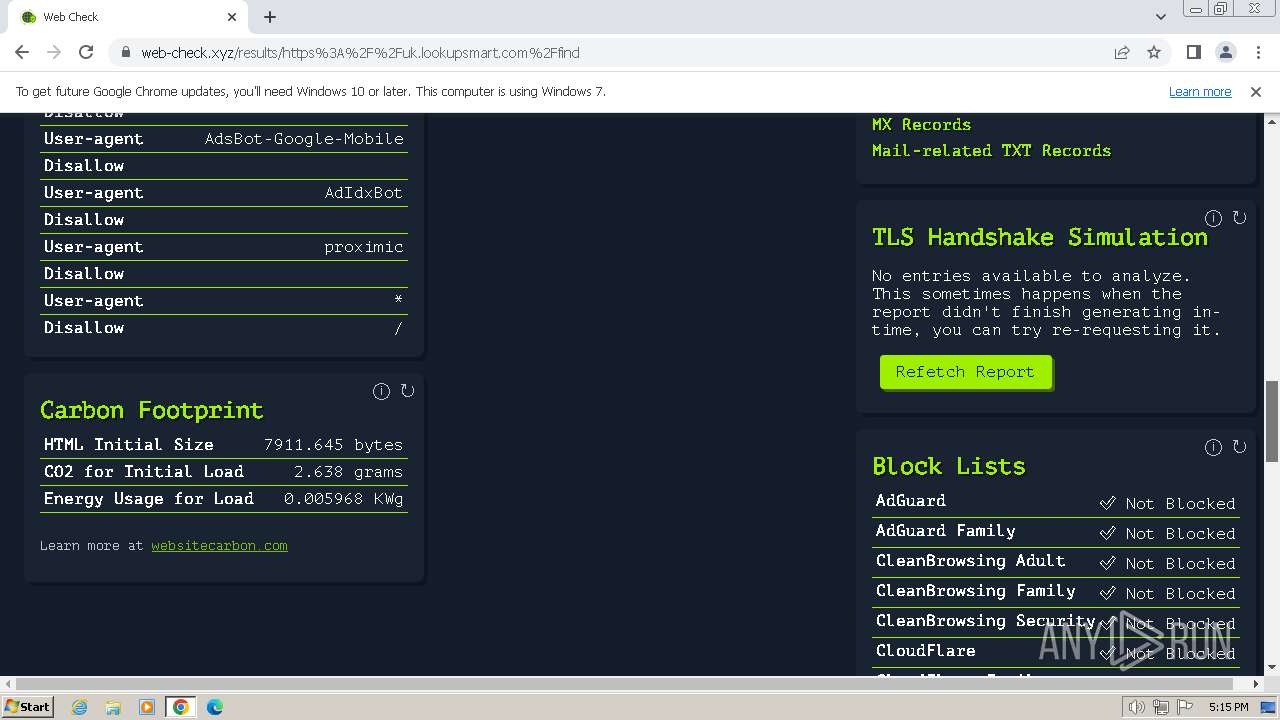This screenshot has height=720, width=1280.
Task: Click Refetch Report button
Action: [x=965, y=372]
